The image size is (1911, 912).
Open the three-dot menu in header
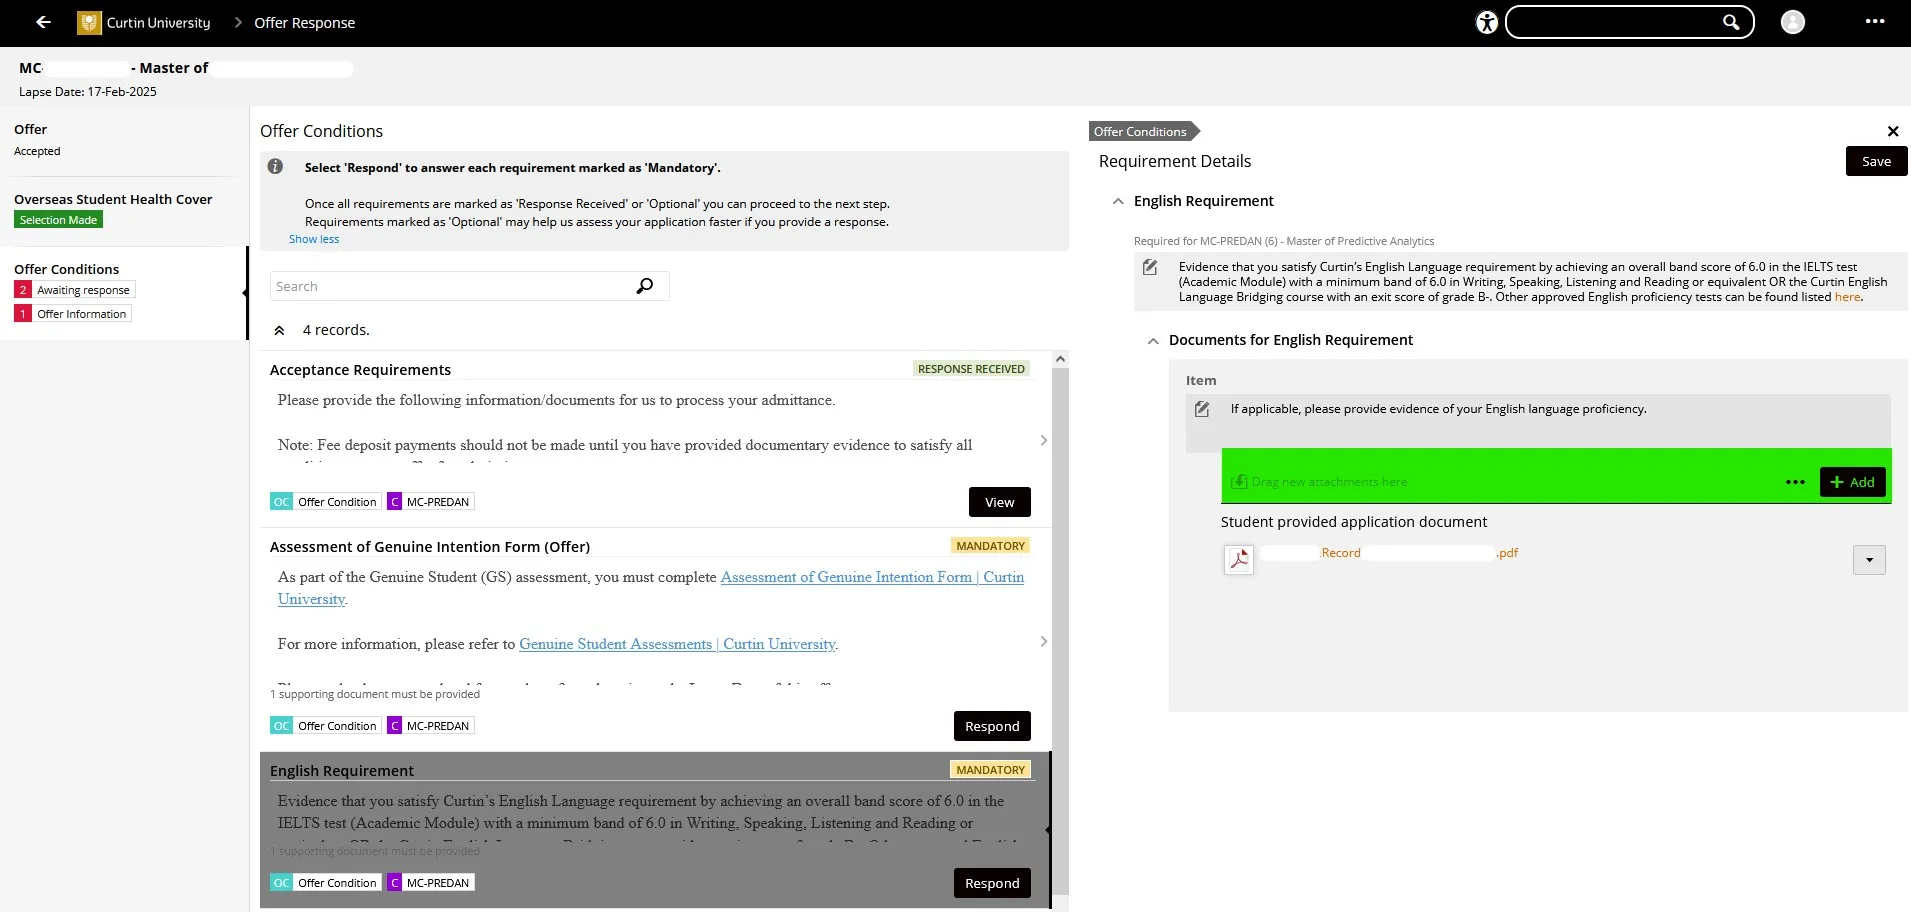[1875, 22]
